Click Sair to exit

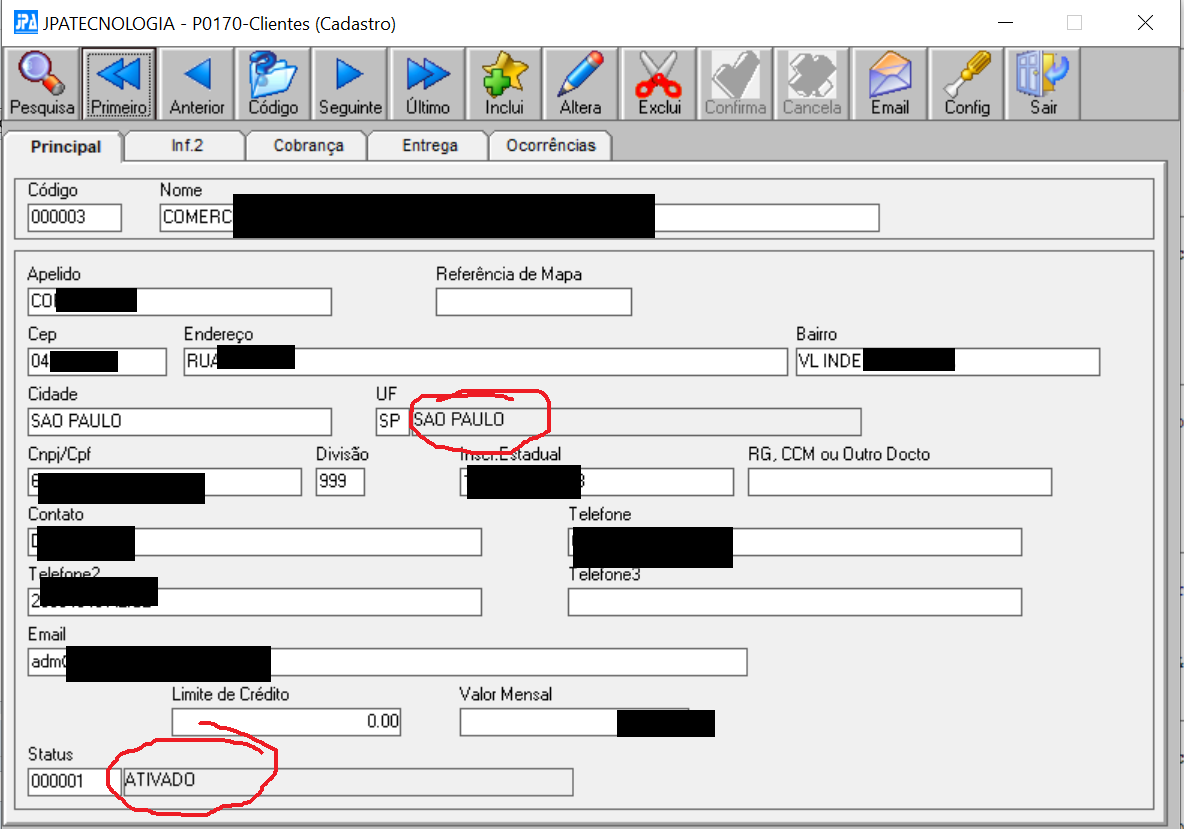click(x=1044, y=83)
